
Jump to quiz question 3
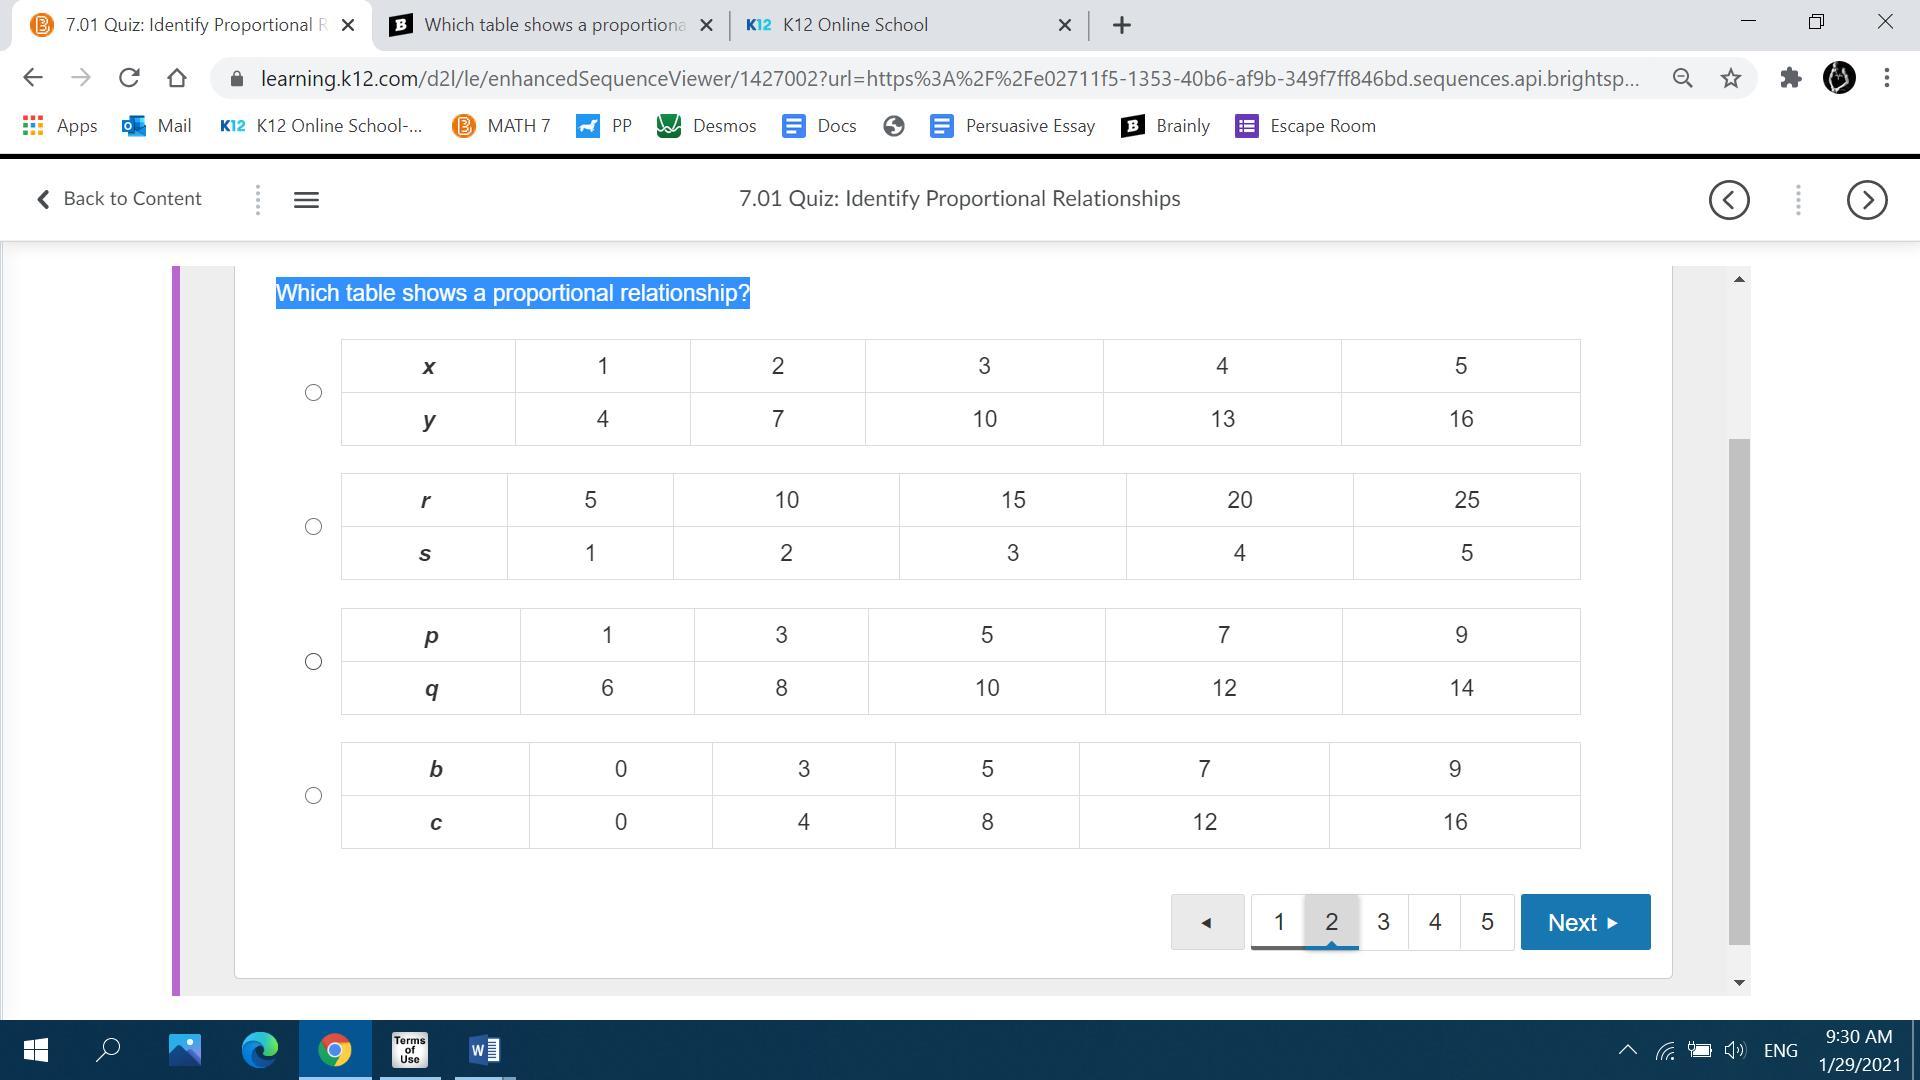point(1383,922)
